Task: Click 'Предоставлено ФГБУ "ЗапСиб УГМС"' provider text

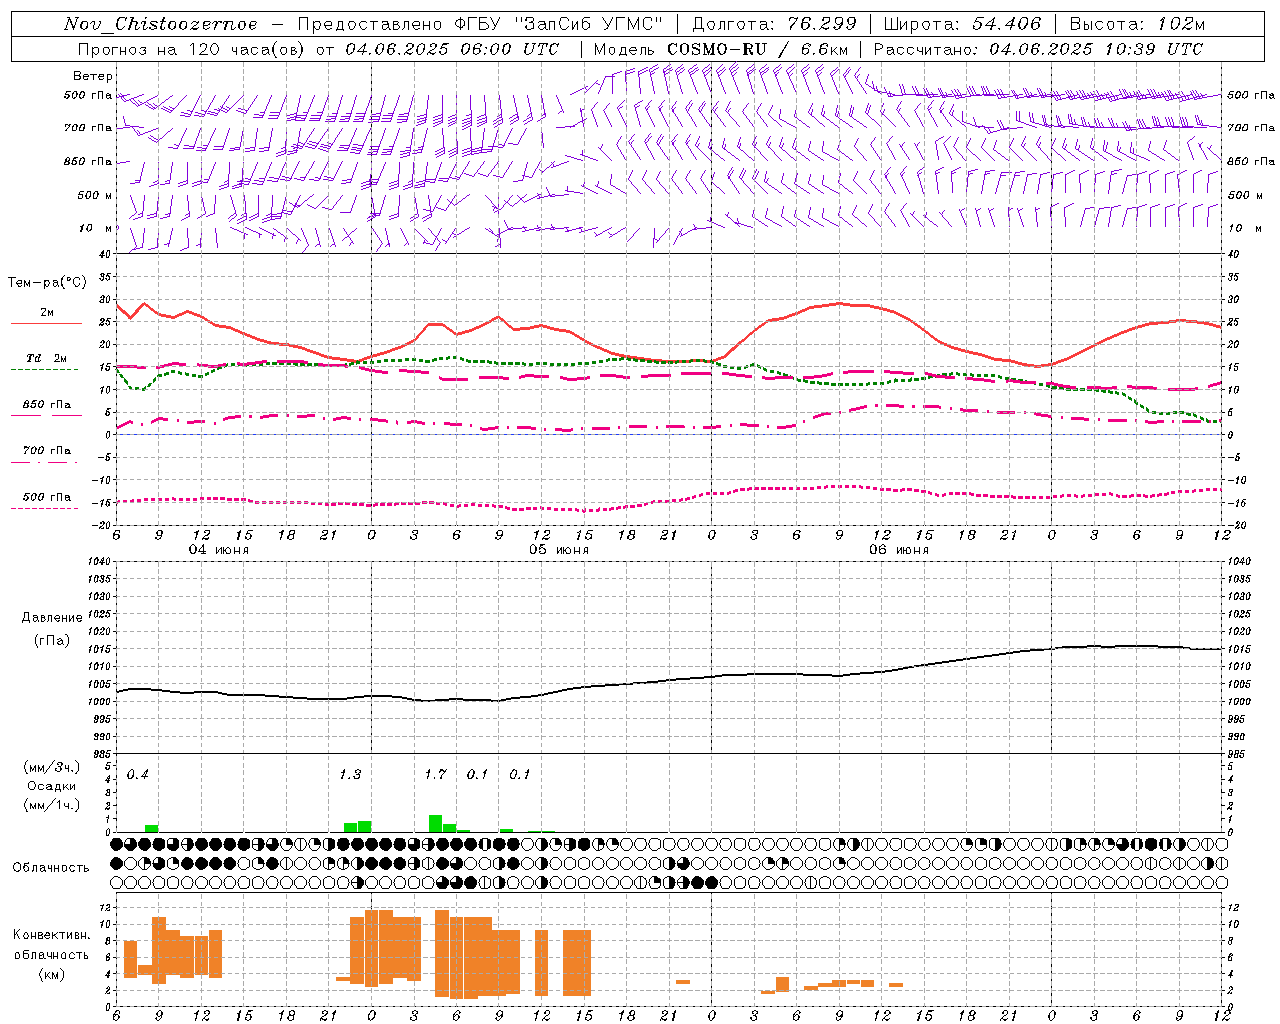Action: (x=480, y=24)
